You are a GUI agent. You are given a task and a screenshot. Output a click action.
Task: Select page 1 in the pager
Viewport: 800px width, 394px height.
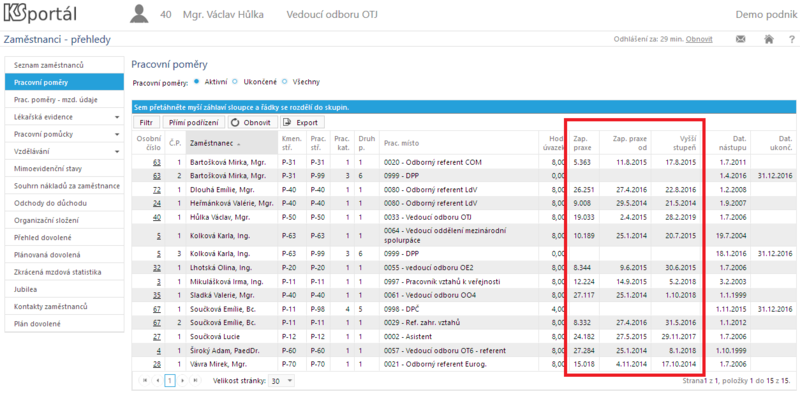[x=169, y=381]
